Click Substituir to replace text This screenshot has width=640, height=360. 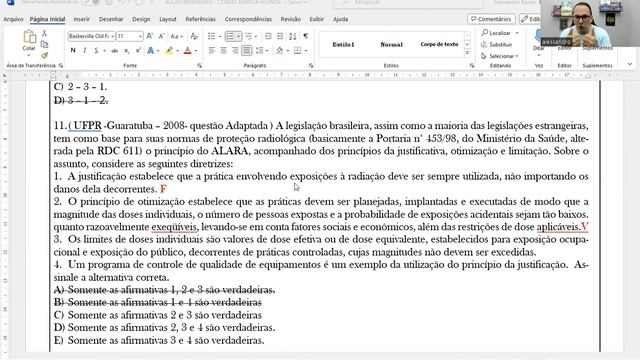coord(497,44)
